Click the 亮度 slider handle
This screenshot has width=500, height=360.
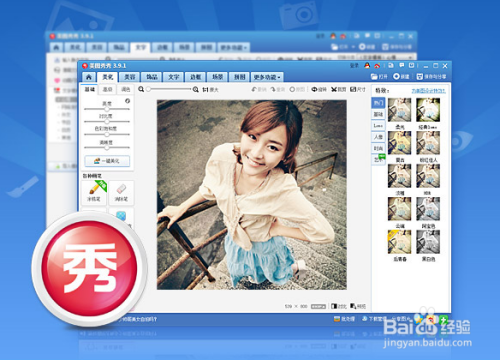point(107,109)
